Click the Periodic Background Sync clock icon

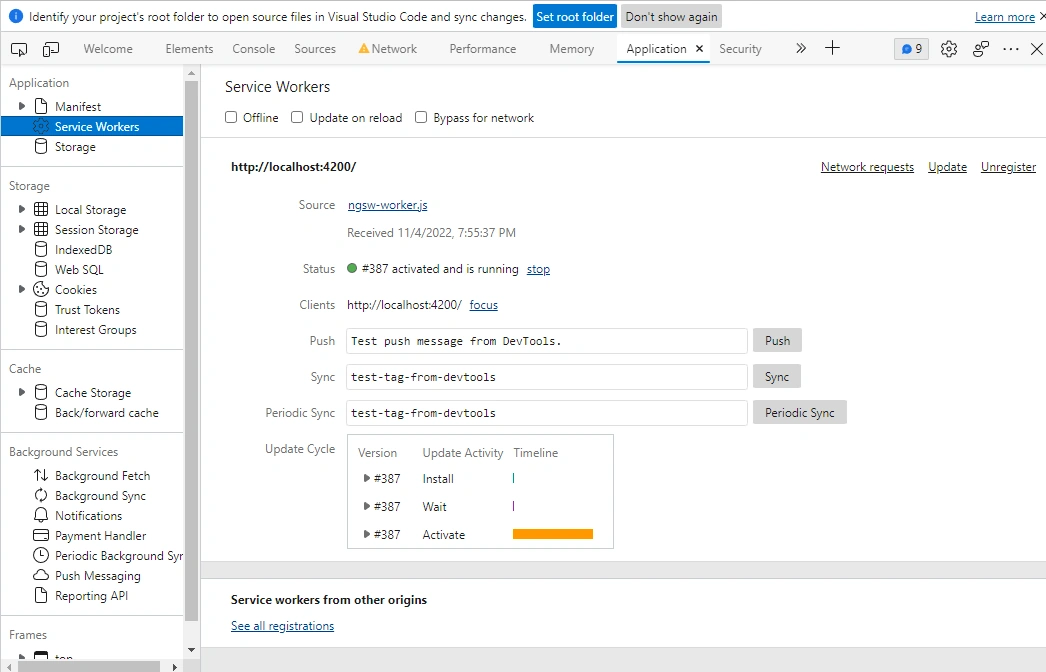(41, 555)
